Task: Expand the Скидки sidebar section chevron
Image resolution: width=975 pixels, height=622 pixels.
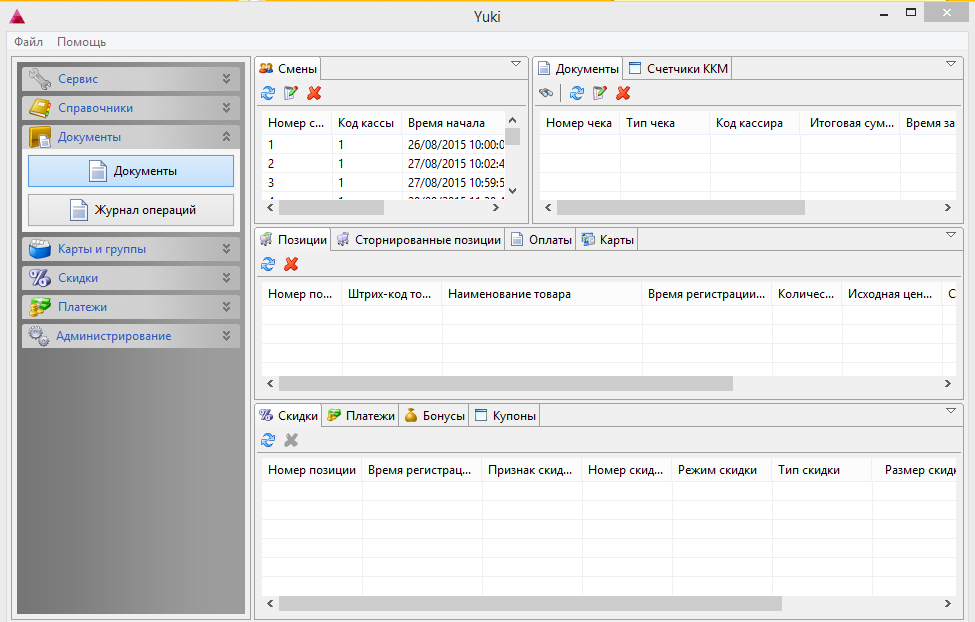Action: (x=226, y=278)
